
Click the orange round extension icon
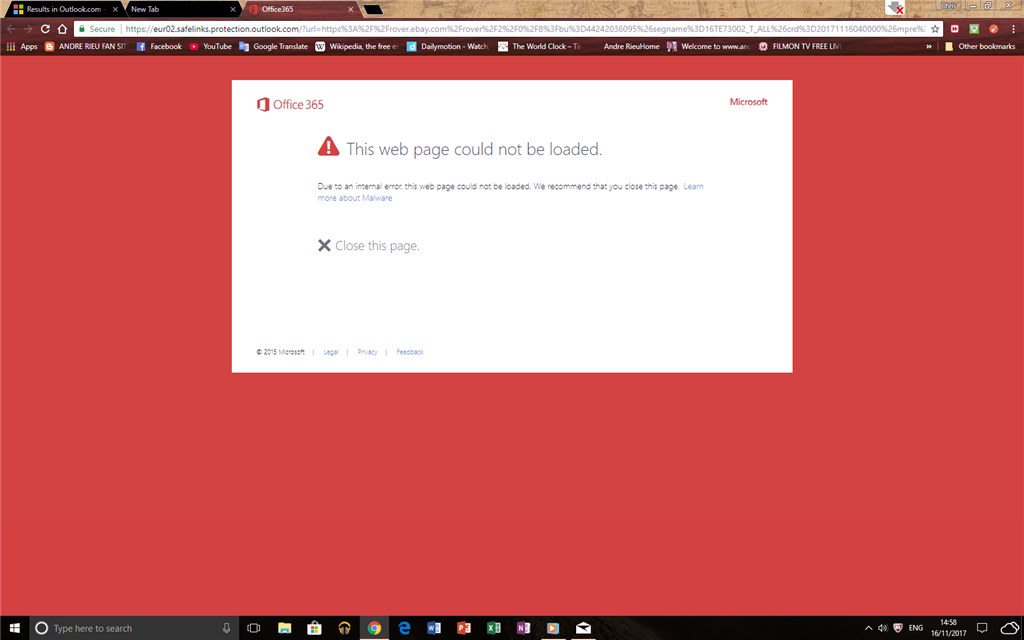pyautogui.click(x=993, y=29)
